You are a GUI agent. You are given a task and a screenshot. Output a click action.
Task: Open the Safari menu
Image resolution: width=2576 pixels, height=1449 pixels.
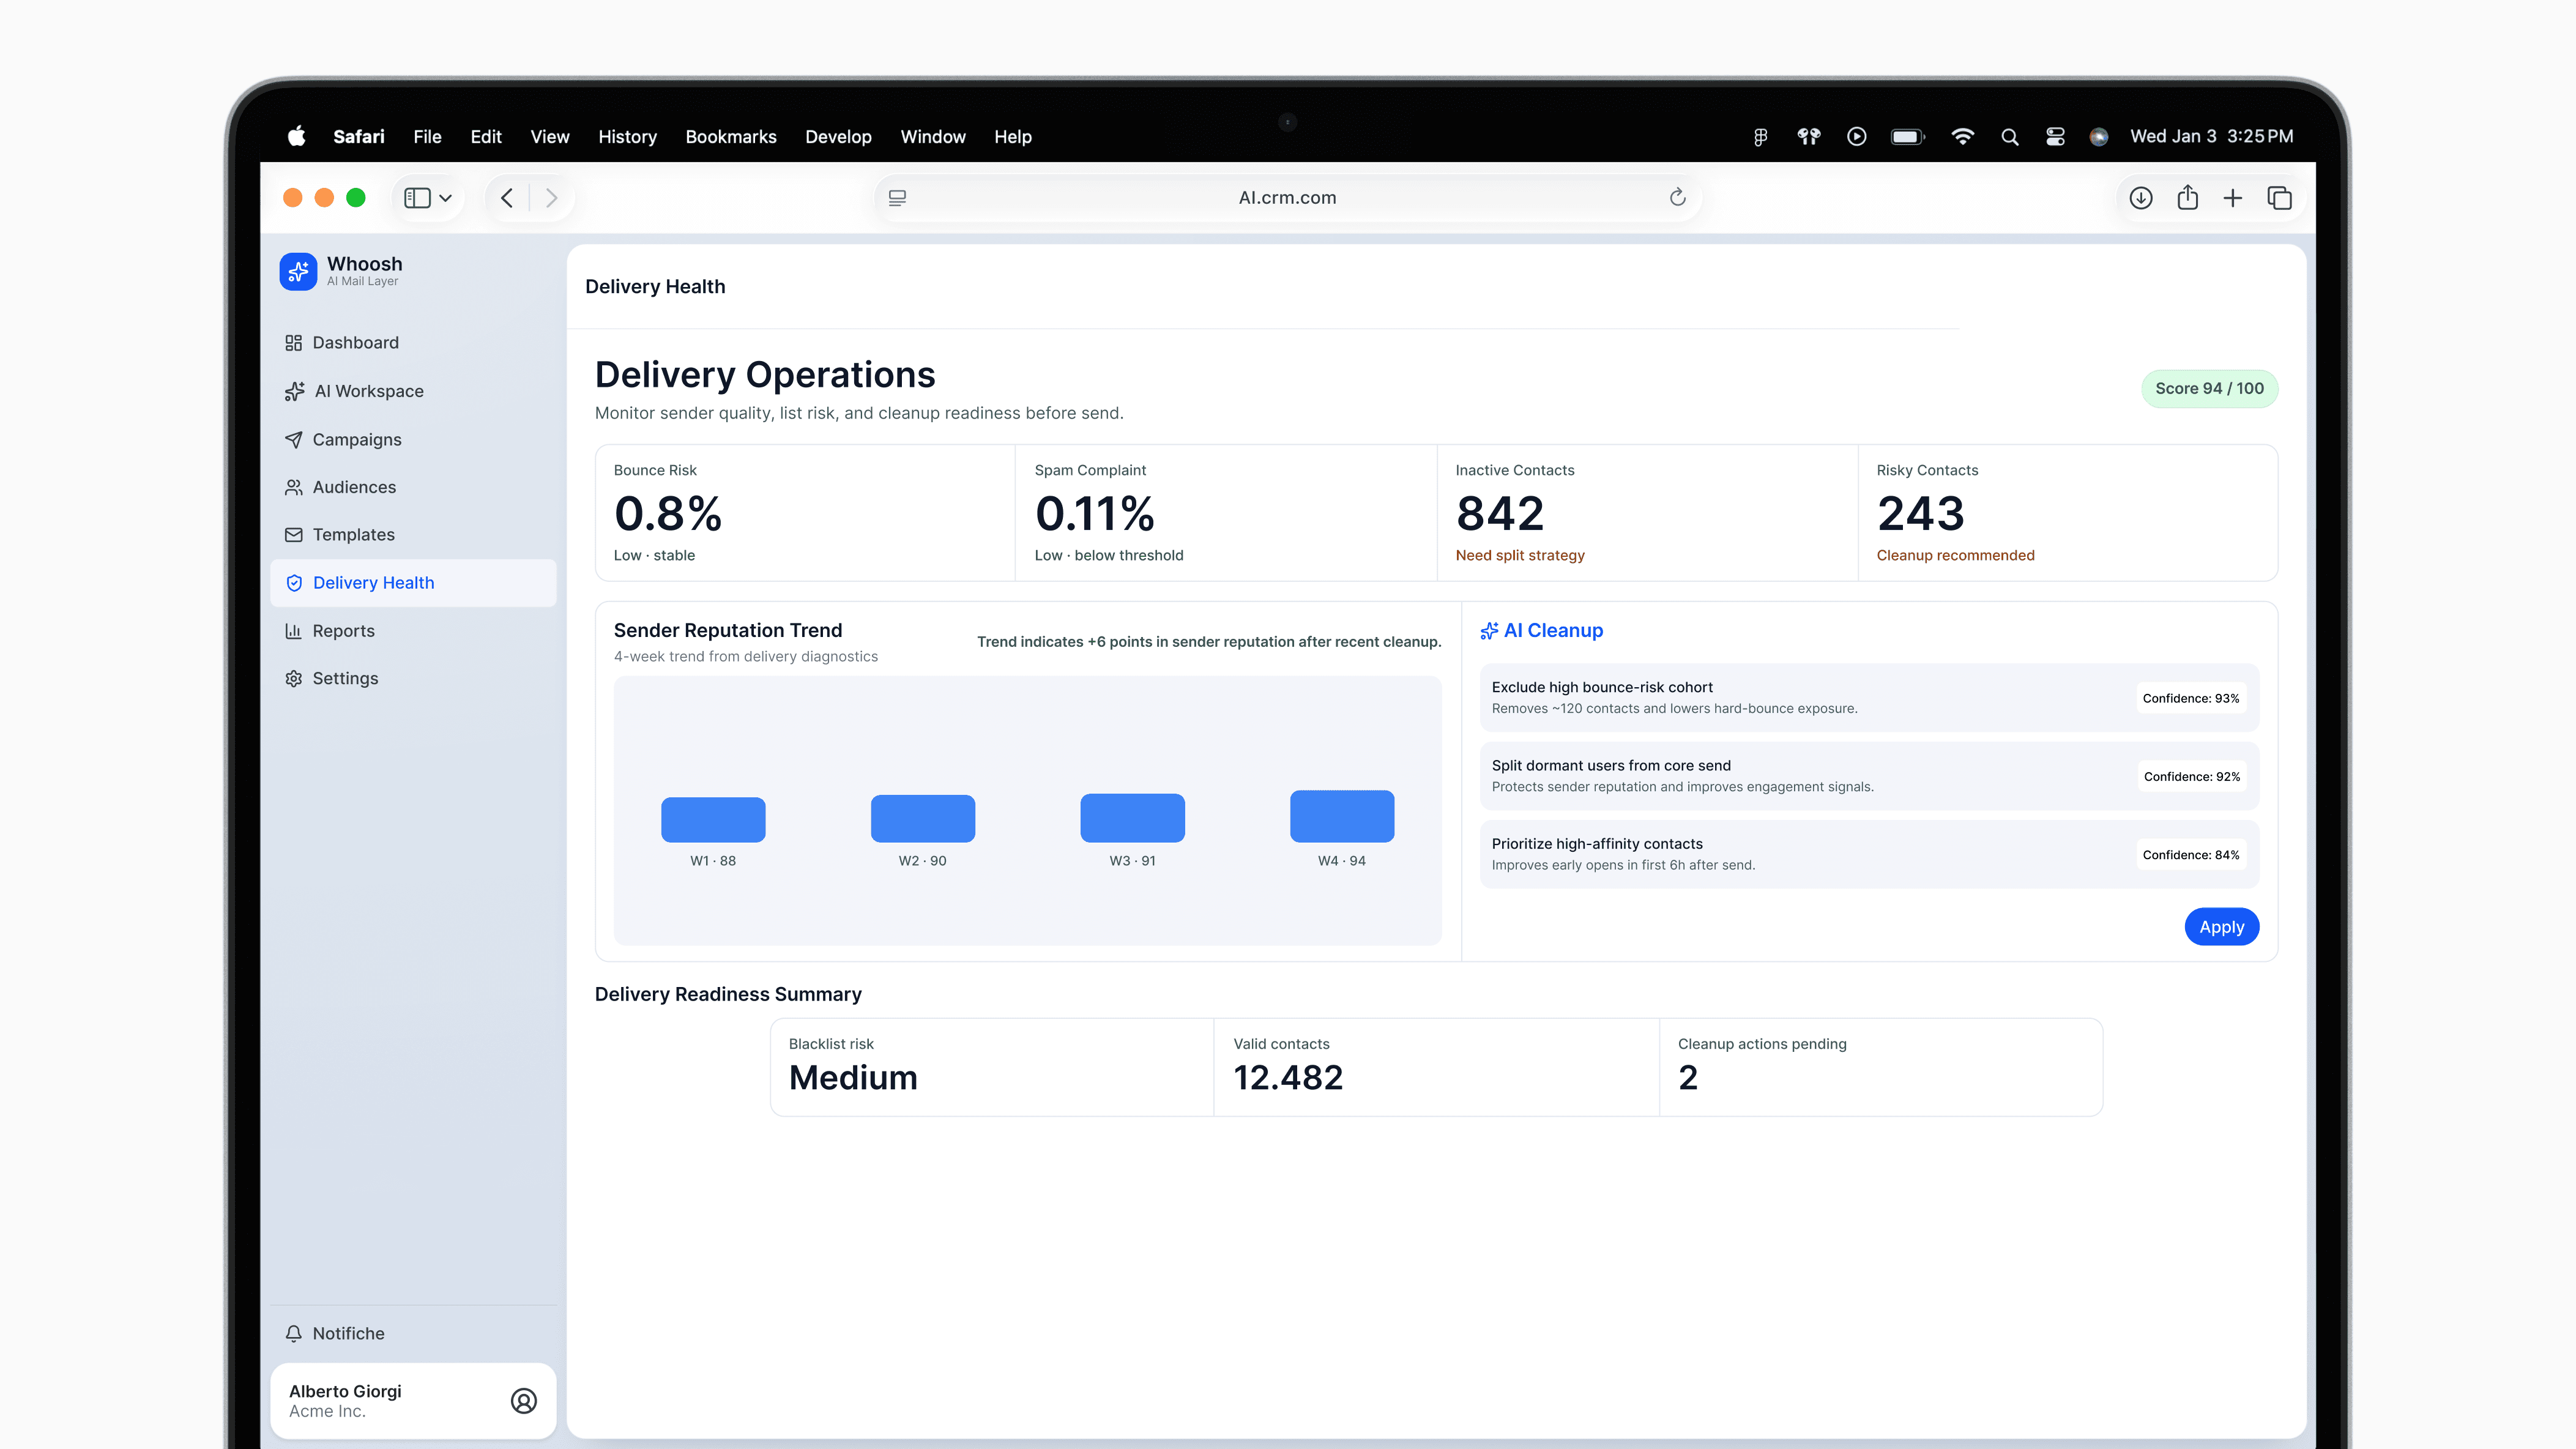tap(358, 137)
